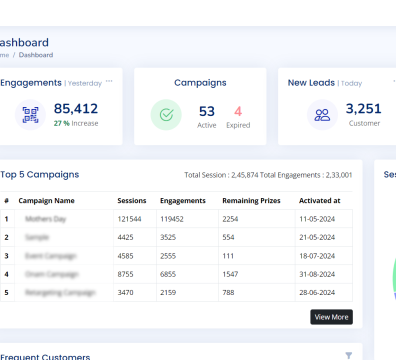This screenshot has width=396, height=360.
Task: Select engagements value 3525
Action: pos(168,237)
